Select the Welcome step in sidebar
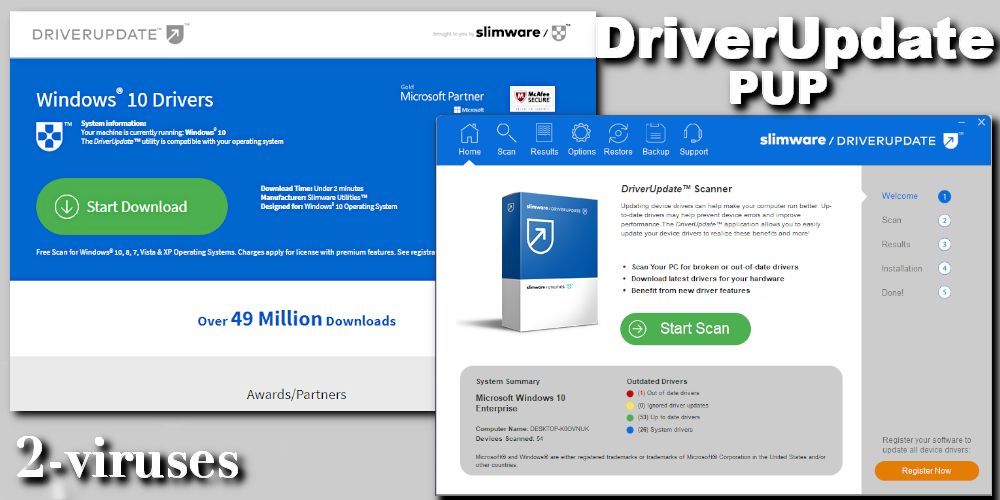This screenshot has height=500, width=1000. click(899, 196)
